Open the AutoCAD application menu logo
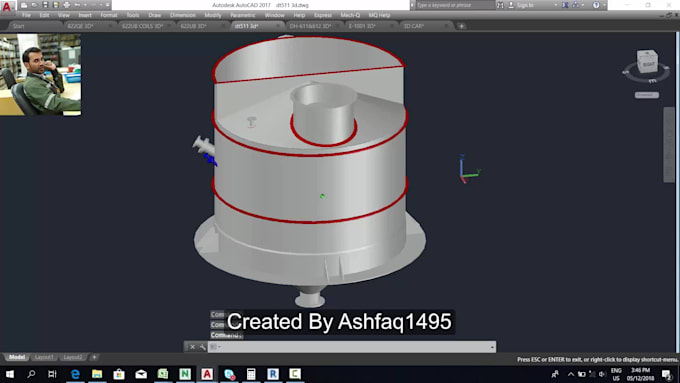Image resolution: width=680 pixels, height=383 pixels. [x=7, y=6]
